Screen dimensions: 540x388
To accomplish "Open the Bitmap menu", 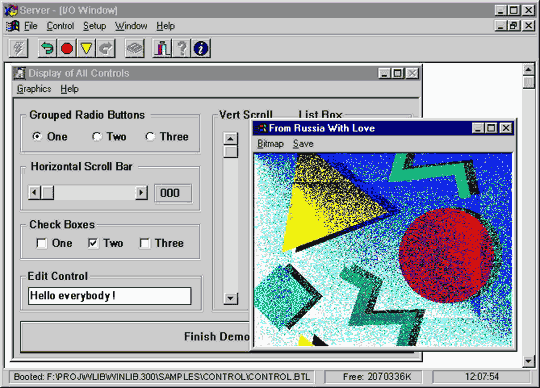I will [270, 144].
